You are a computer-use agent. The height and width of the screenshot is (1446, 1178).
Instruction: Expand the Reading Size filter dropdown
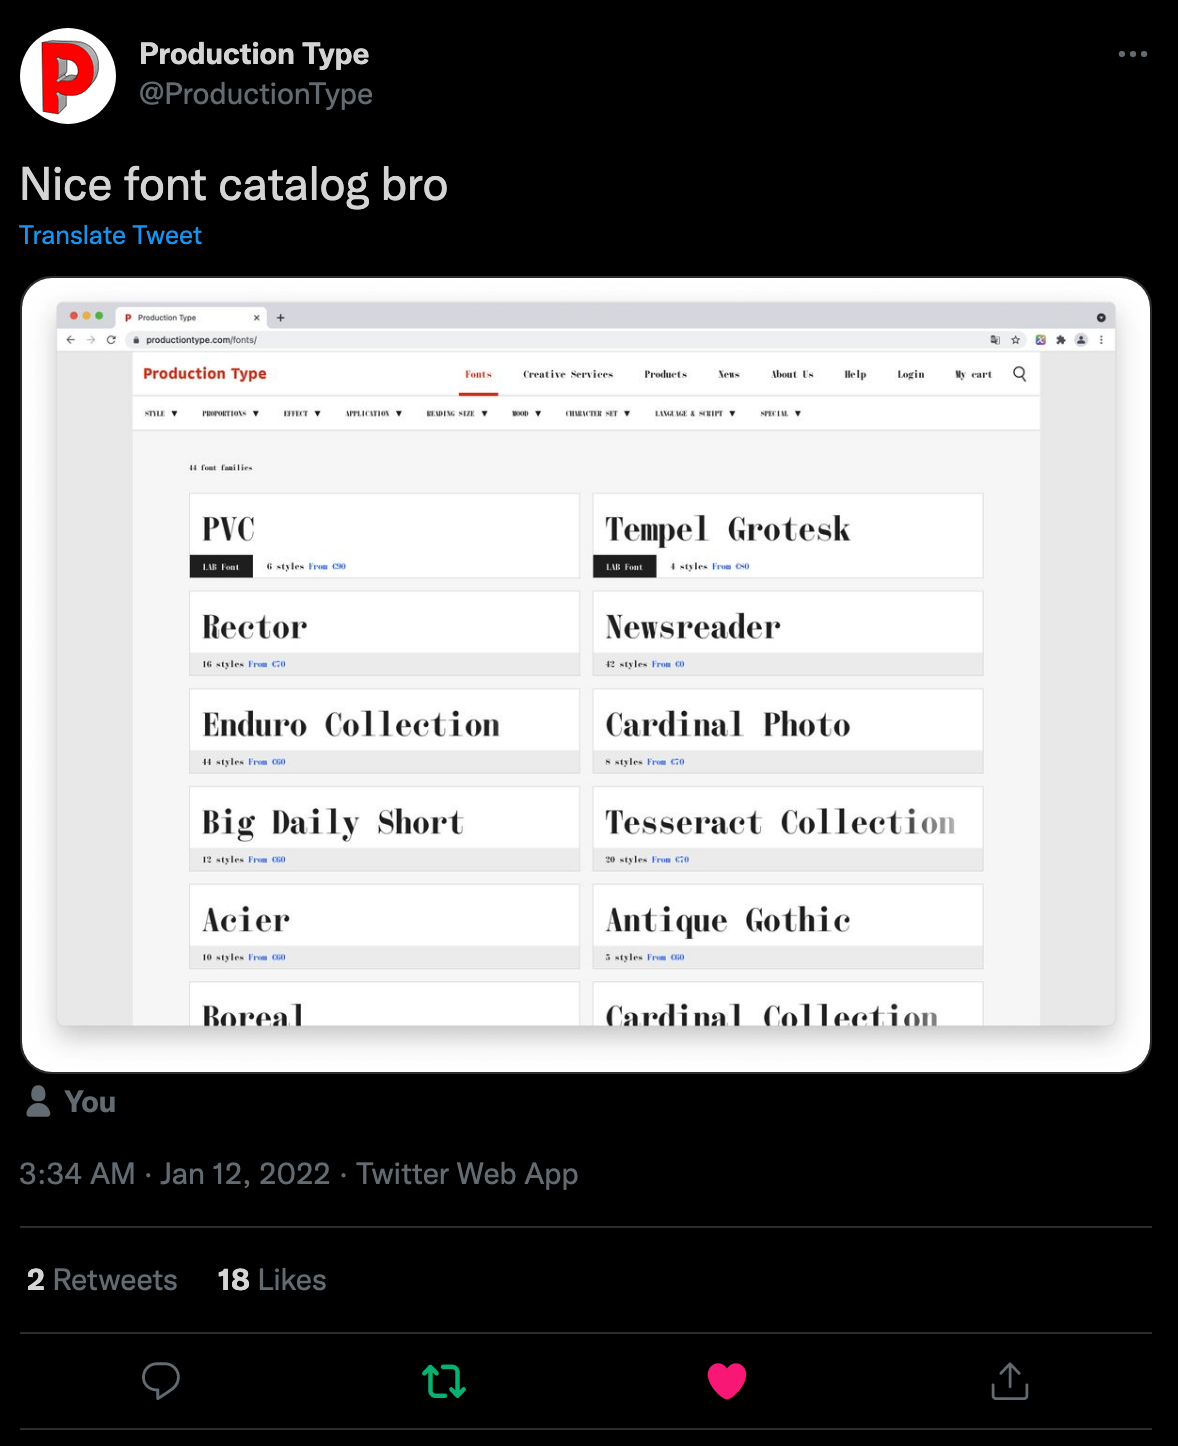[457, 413]
